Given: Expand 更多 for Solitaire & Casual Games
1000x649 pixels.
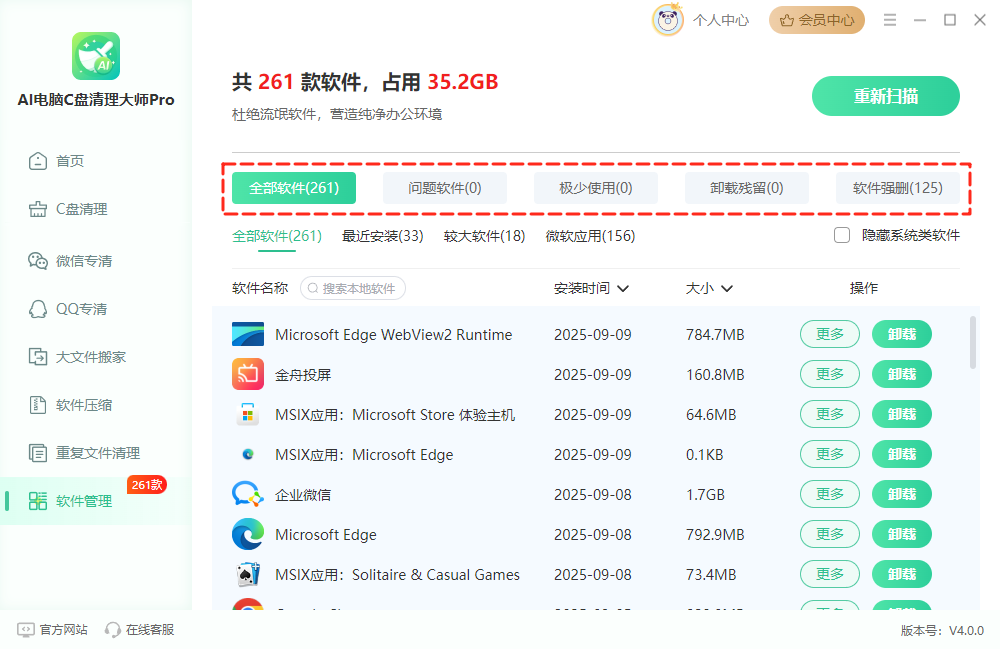Looking at the screenshot, I should [830, 574].
